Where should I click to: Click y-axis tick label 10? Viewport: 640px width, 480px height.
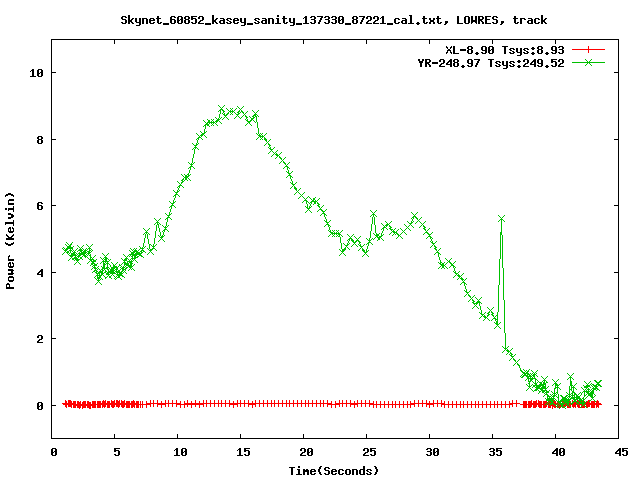[x=36, y=73]
